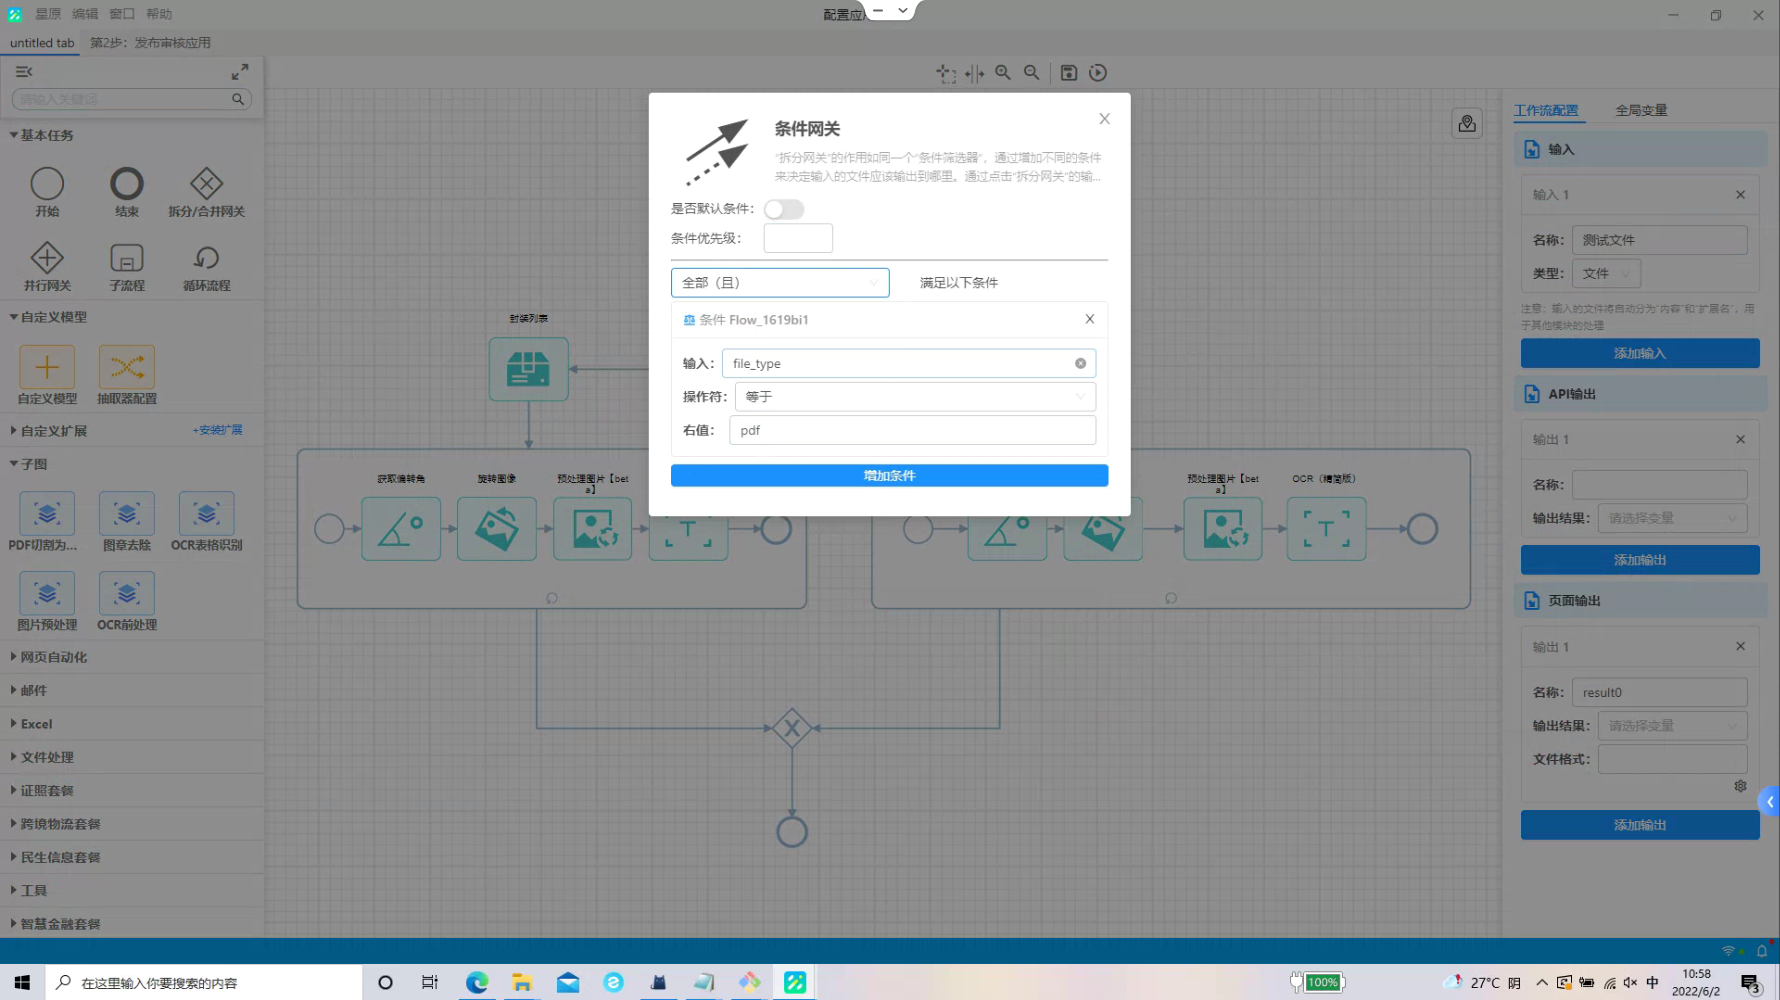This screenshot has width=1780, height=1000.
Task: Click the fit-to-selection icon in canvas toolbar
Action: pos(946,73)
